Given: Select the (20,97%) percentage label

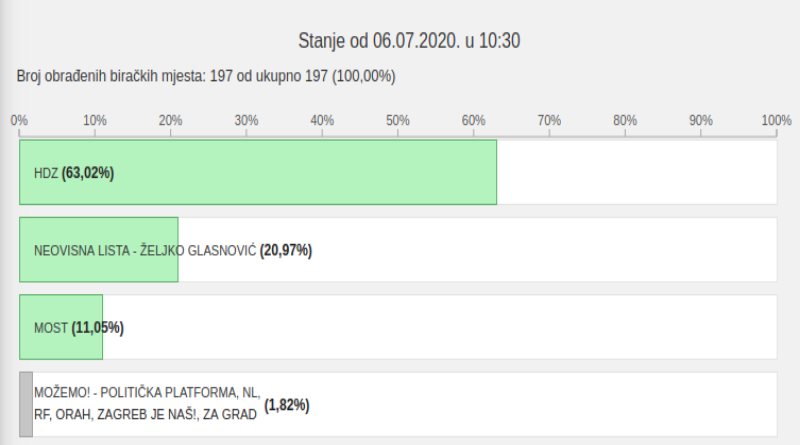Looking at the screenshot, I should [286, 251].
